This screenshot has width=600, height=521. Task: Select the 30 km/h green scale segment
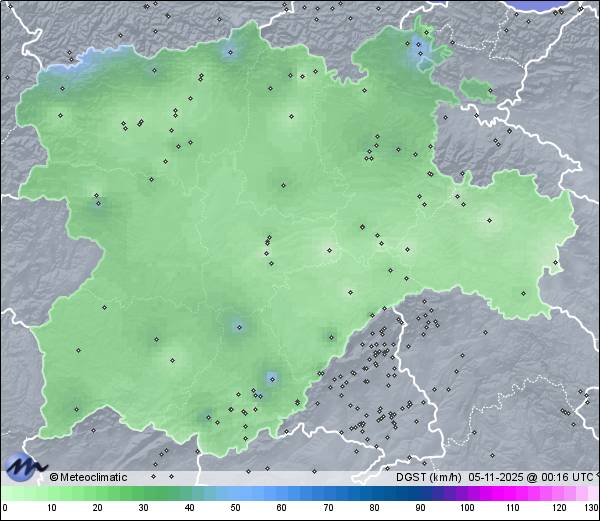(143, 493)
